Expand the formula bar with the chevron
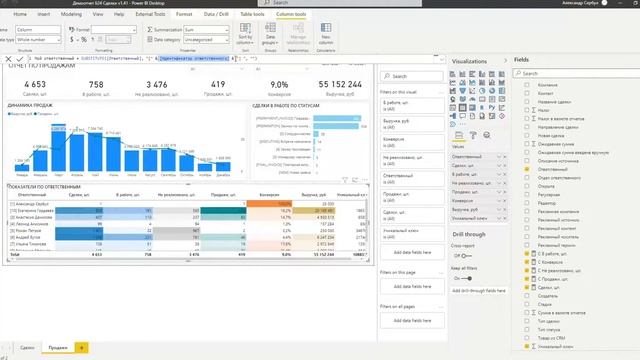Viewport: 640px width, 360px height. (x=441, y=59)
